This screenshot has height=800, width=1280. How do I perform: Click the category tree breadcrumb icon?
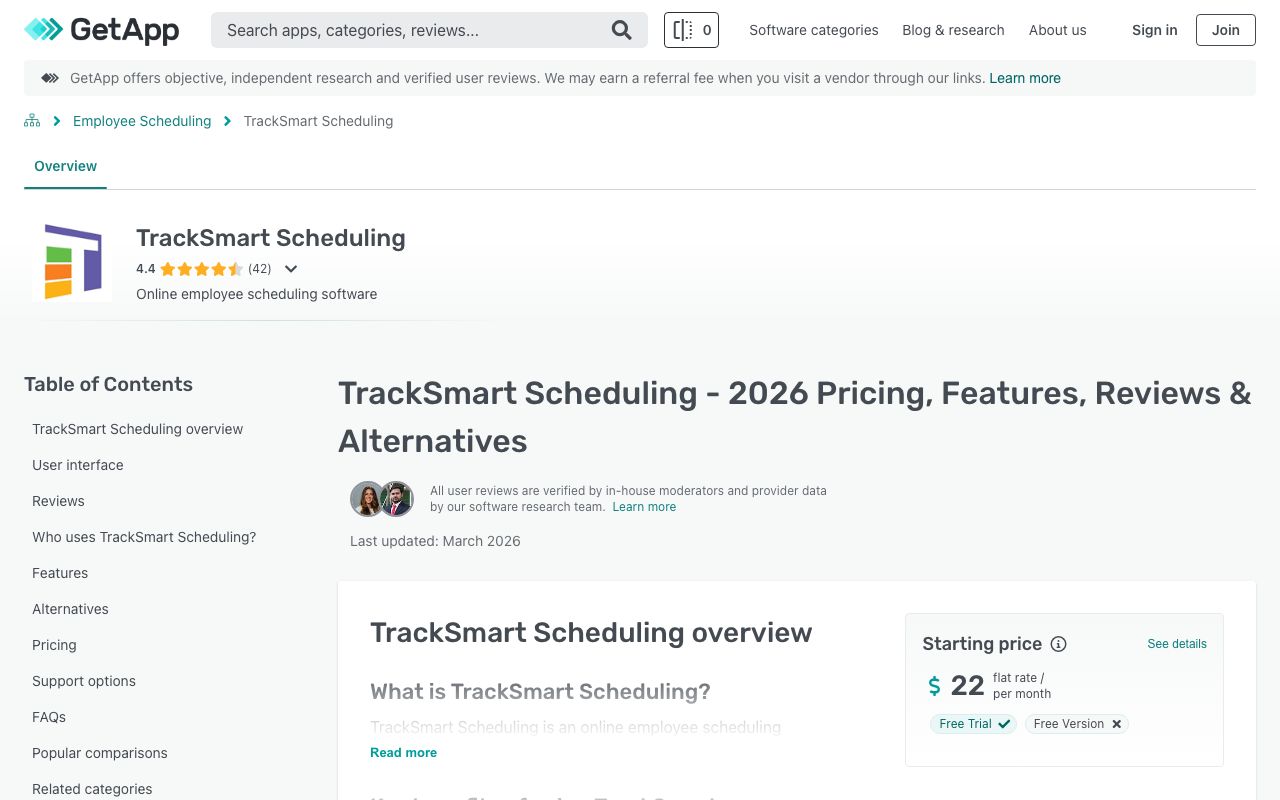tap(32, 121)
